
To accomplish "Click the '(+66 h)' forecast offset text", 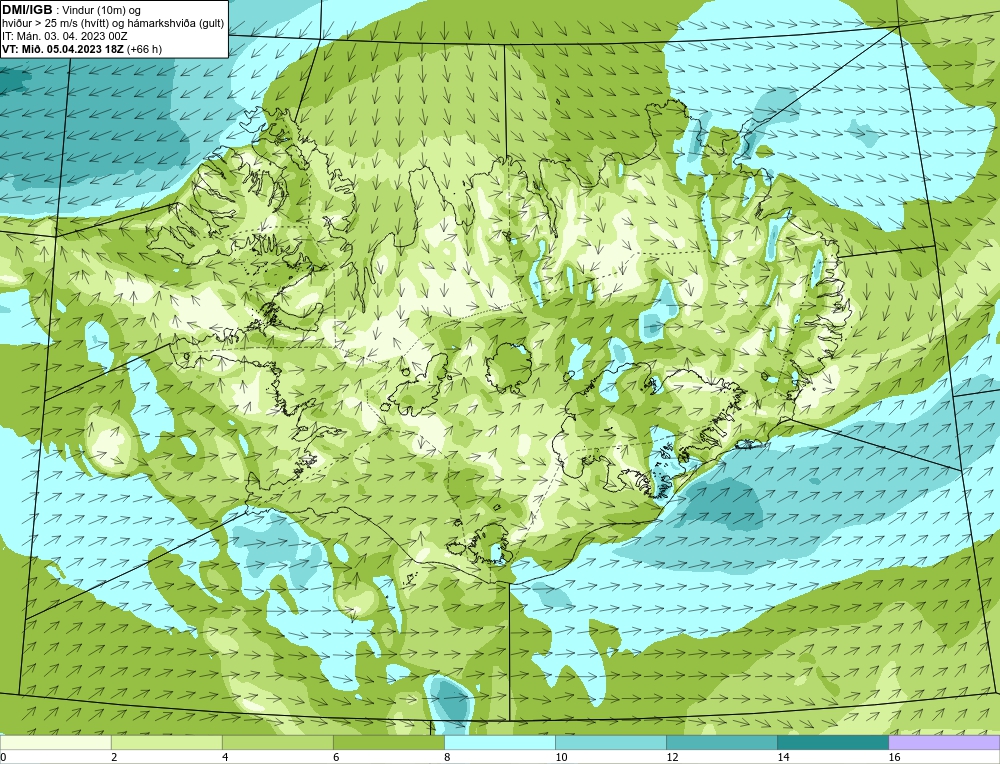I will 145,49.
